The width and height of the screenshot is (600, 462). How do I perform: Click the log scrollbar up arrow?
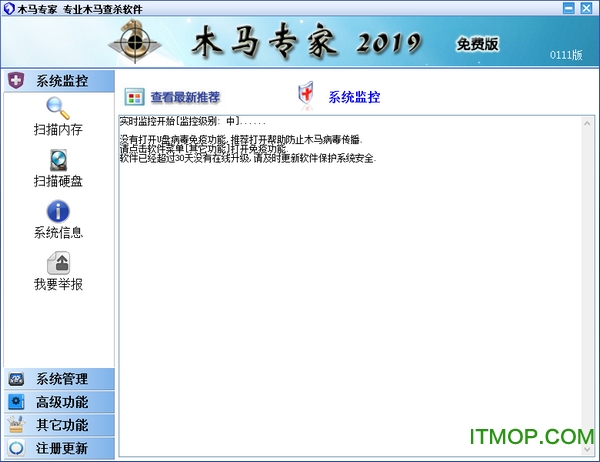pos(587,123)
